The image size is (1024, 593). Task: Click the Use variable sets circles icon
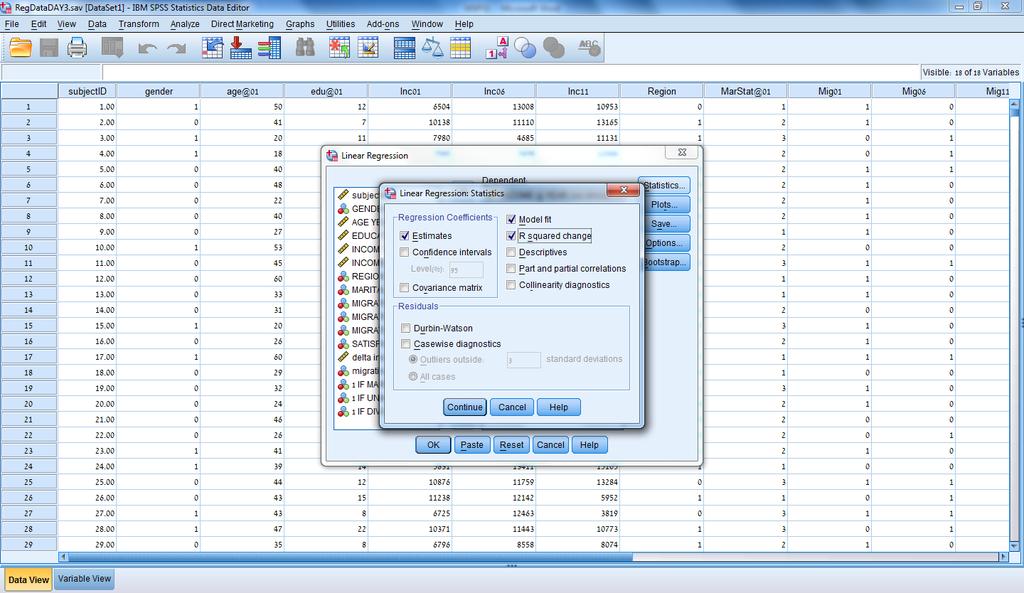525,48
